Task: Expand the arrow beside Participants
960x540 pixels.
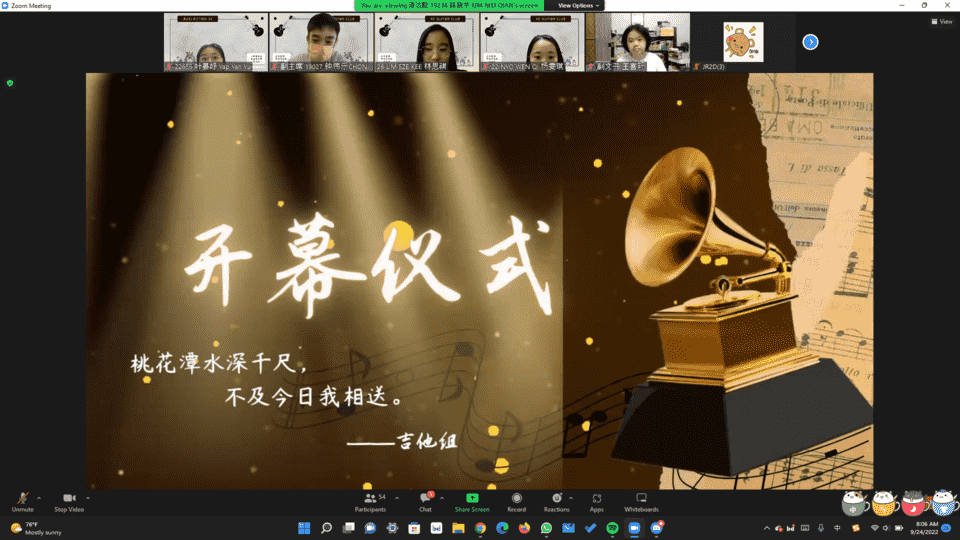Action: click(x=397, y=498)
